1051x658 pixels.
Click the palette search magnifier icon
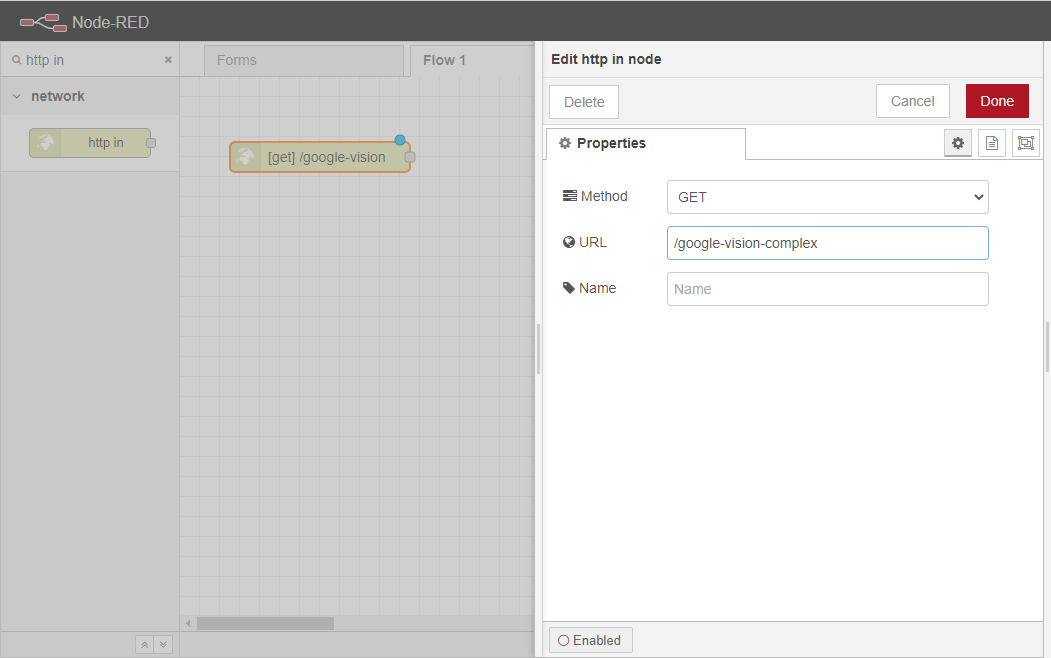[17, 60]
